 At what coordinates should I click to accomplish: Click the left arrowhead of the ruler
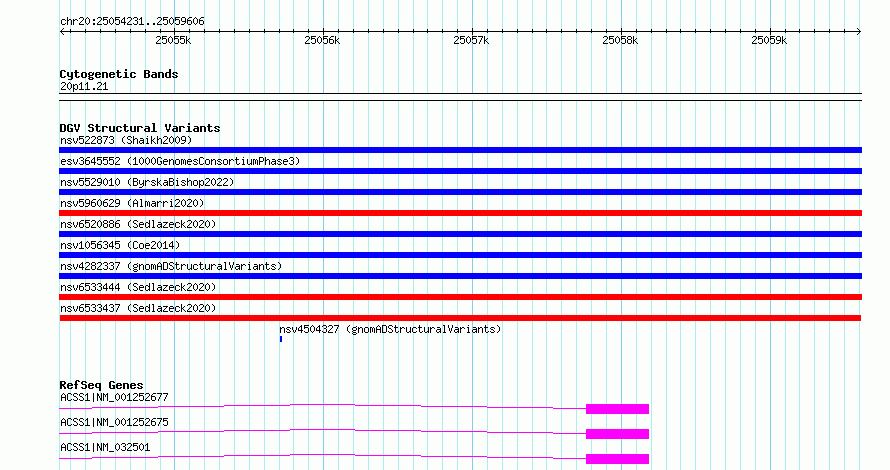tap(62, 32)
